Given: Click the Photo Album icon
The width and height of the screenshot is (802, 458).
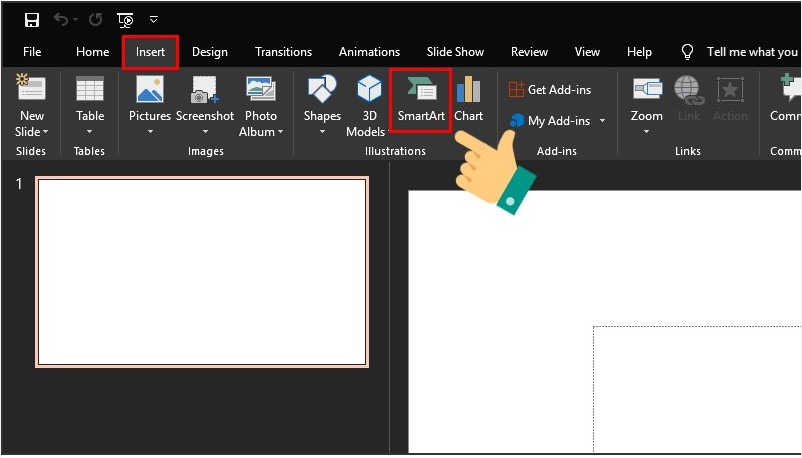Looking at the screenshot, I should pyautogui.click(x=261, y=92).
